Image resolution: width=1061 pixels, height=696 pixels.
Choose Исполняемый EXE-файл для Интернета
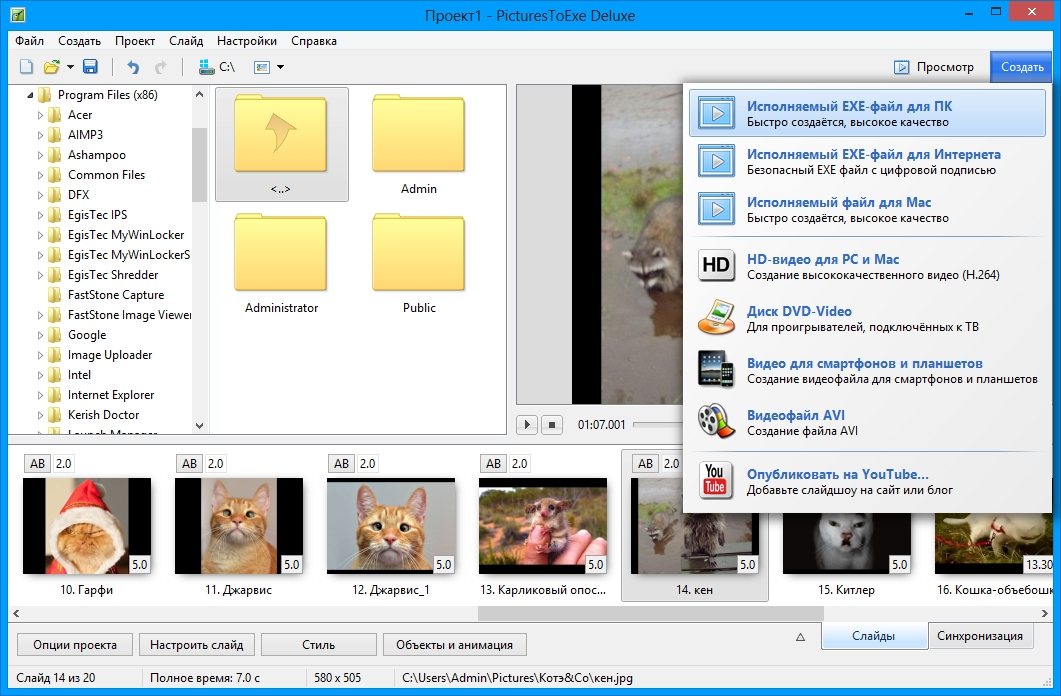point(867,161)
